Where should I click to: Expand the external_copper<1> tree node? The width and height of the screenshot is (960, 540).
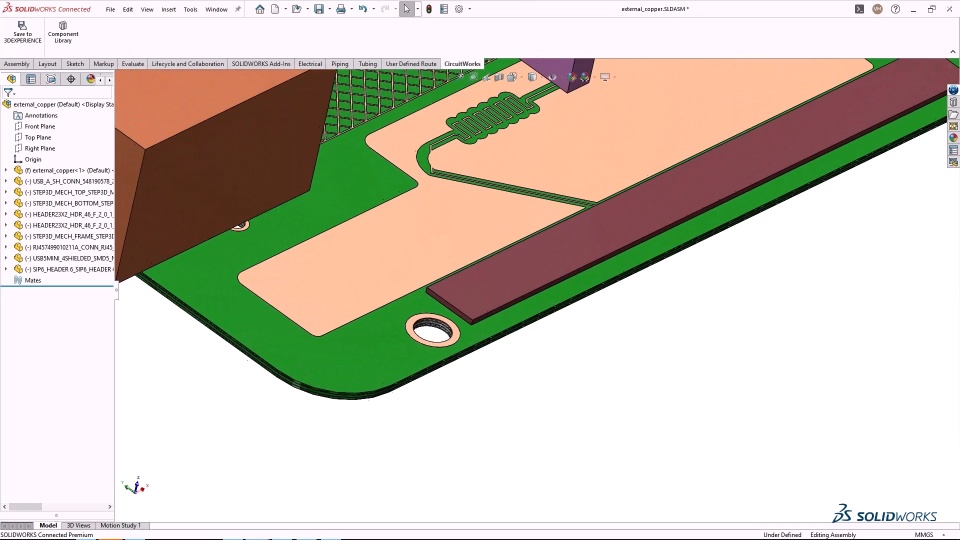(6, 170)
